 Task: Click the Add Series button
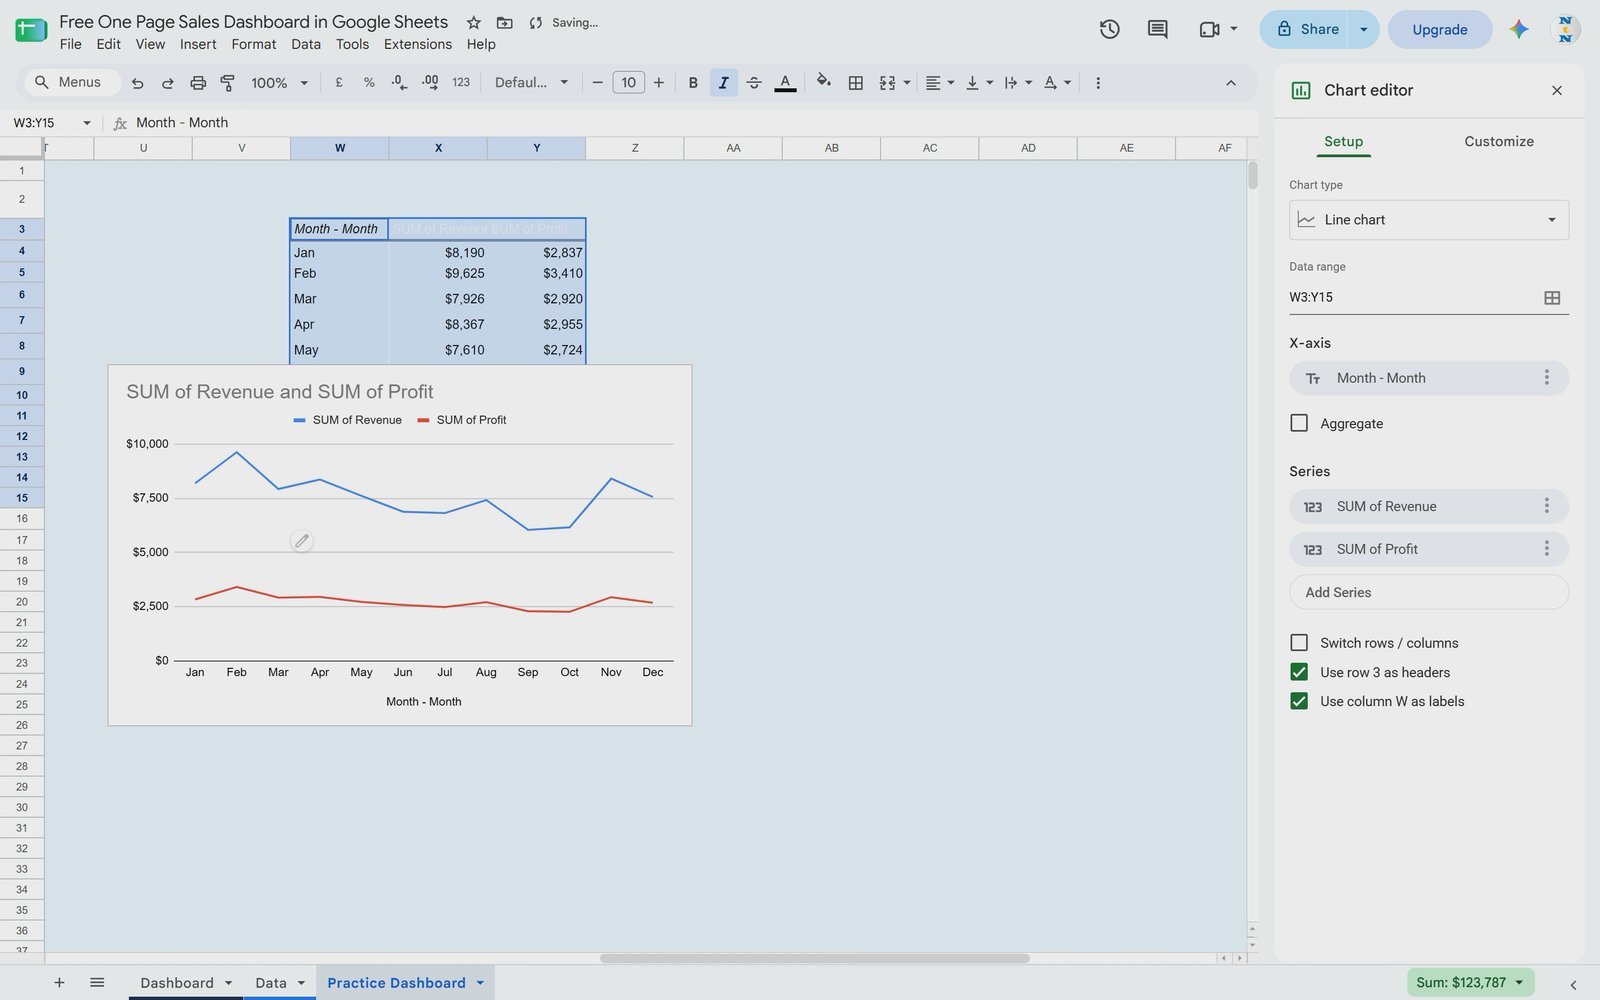click(1429, 592)
